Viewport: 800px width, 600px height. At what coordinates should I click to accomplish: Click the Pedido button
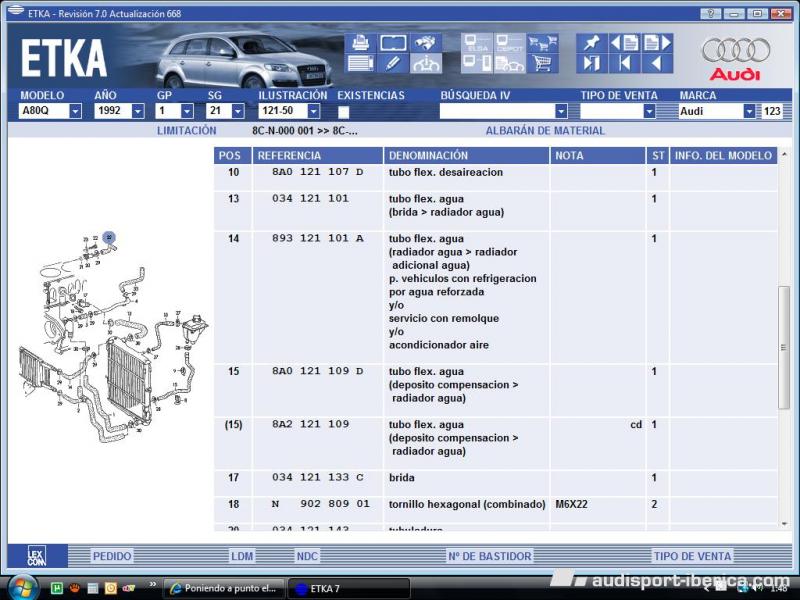112,556
